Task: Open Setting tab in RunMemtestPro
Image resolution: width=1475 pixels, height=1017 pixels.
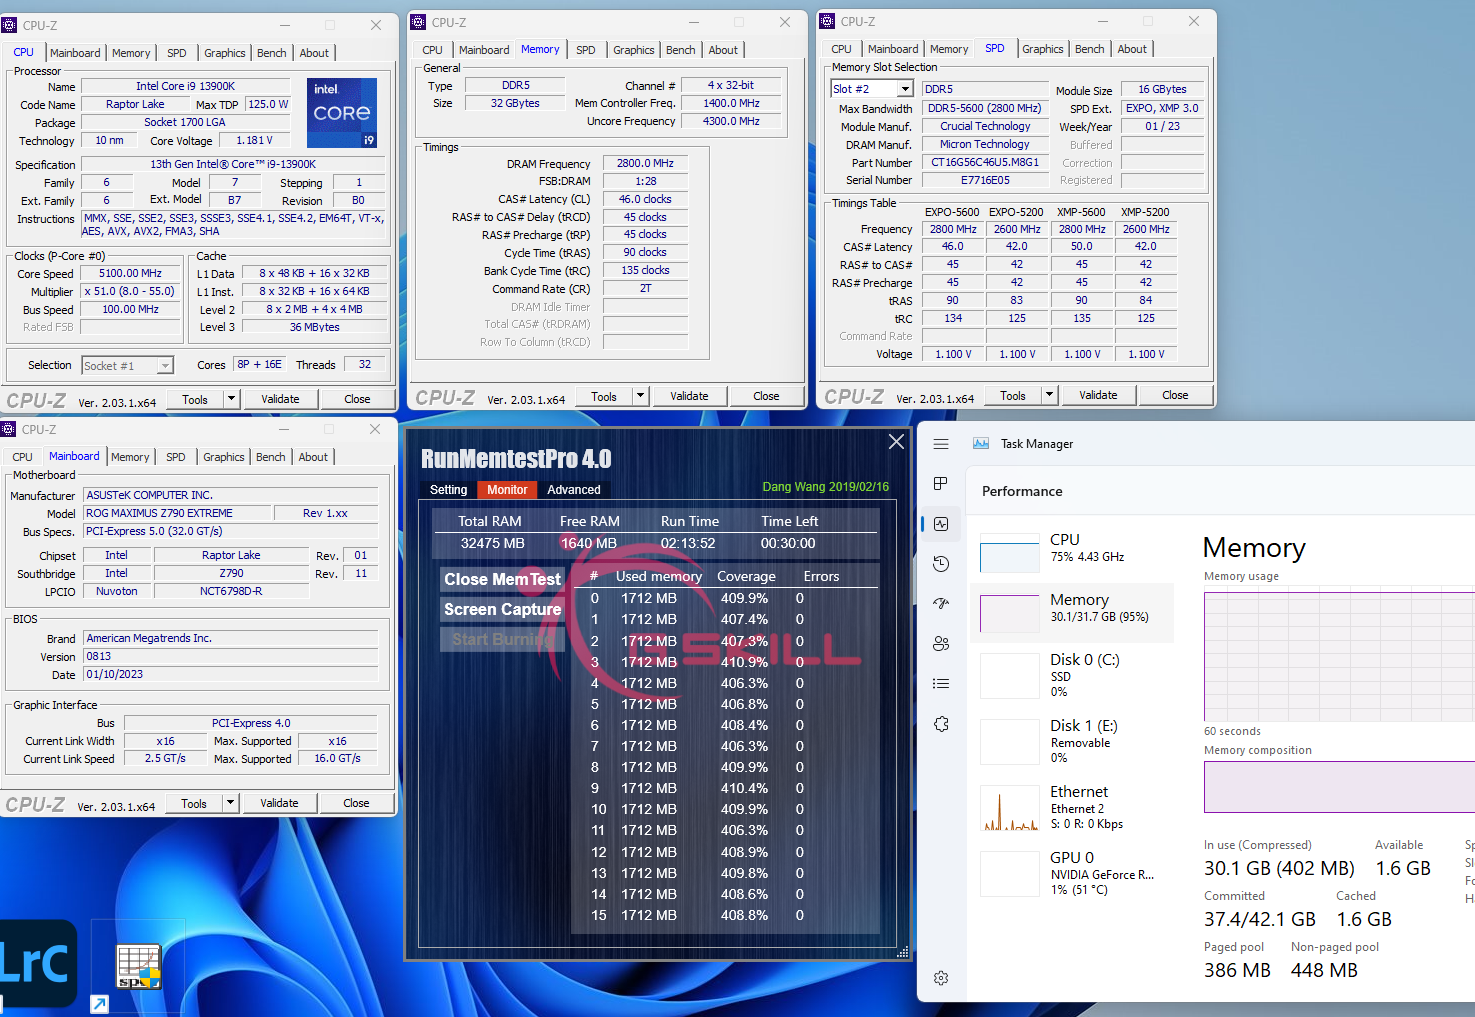Action: point(448,490)
